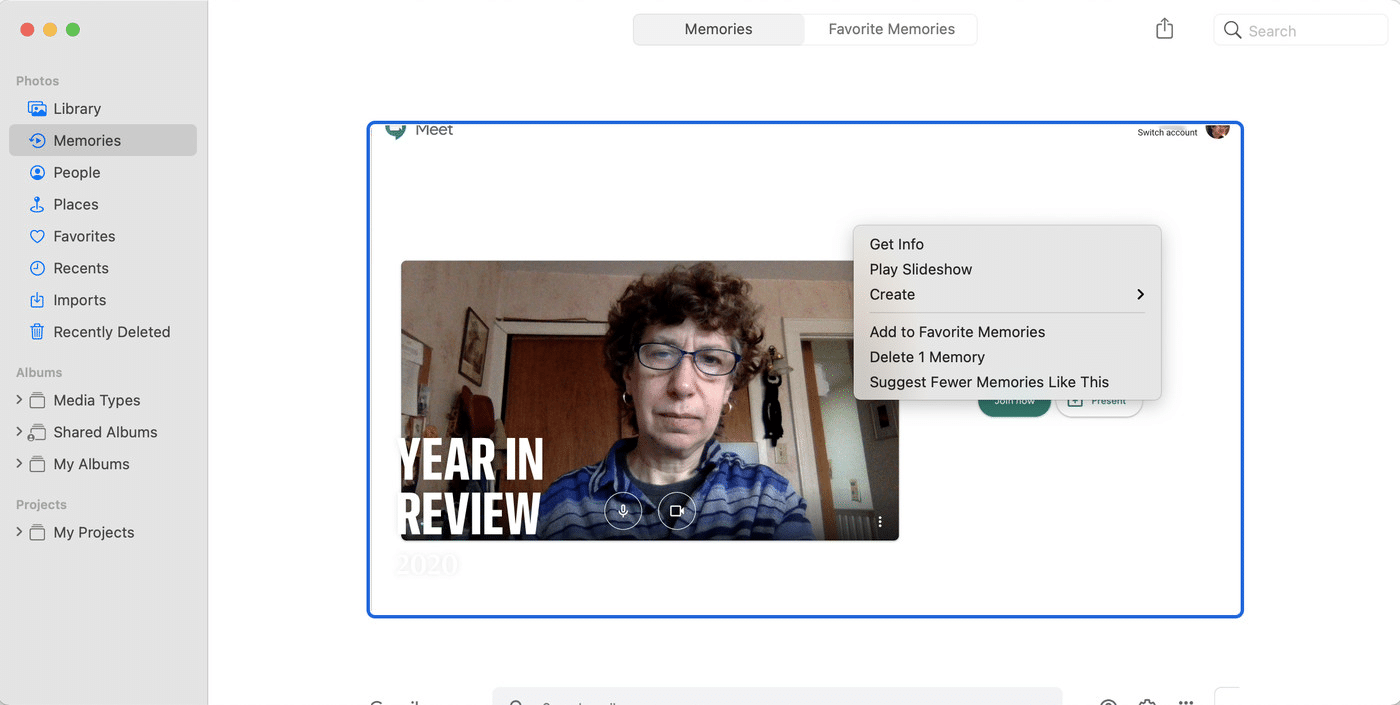Switch to the Favorite Memories tab
The image size is (1400, 705).
point(891,30)
